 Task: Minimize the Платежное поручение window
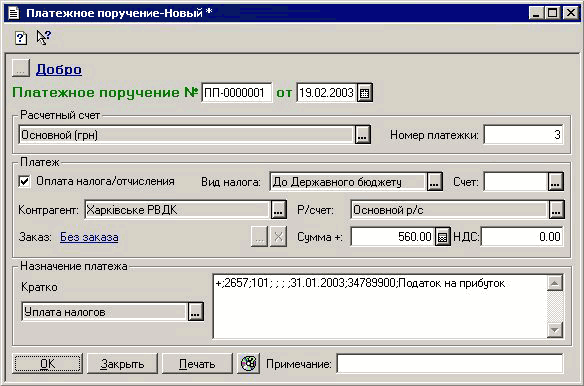[x=536, y=13]
